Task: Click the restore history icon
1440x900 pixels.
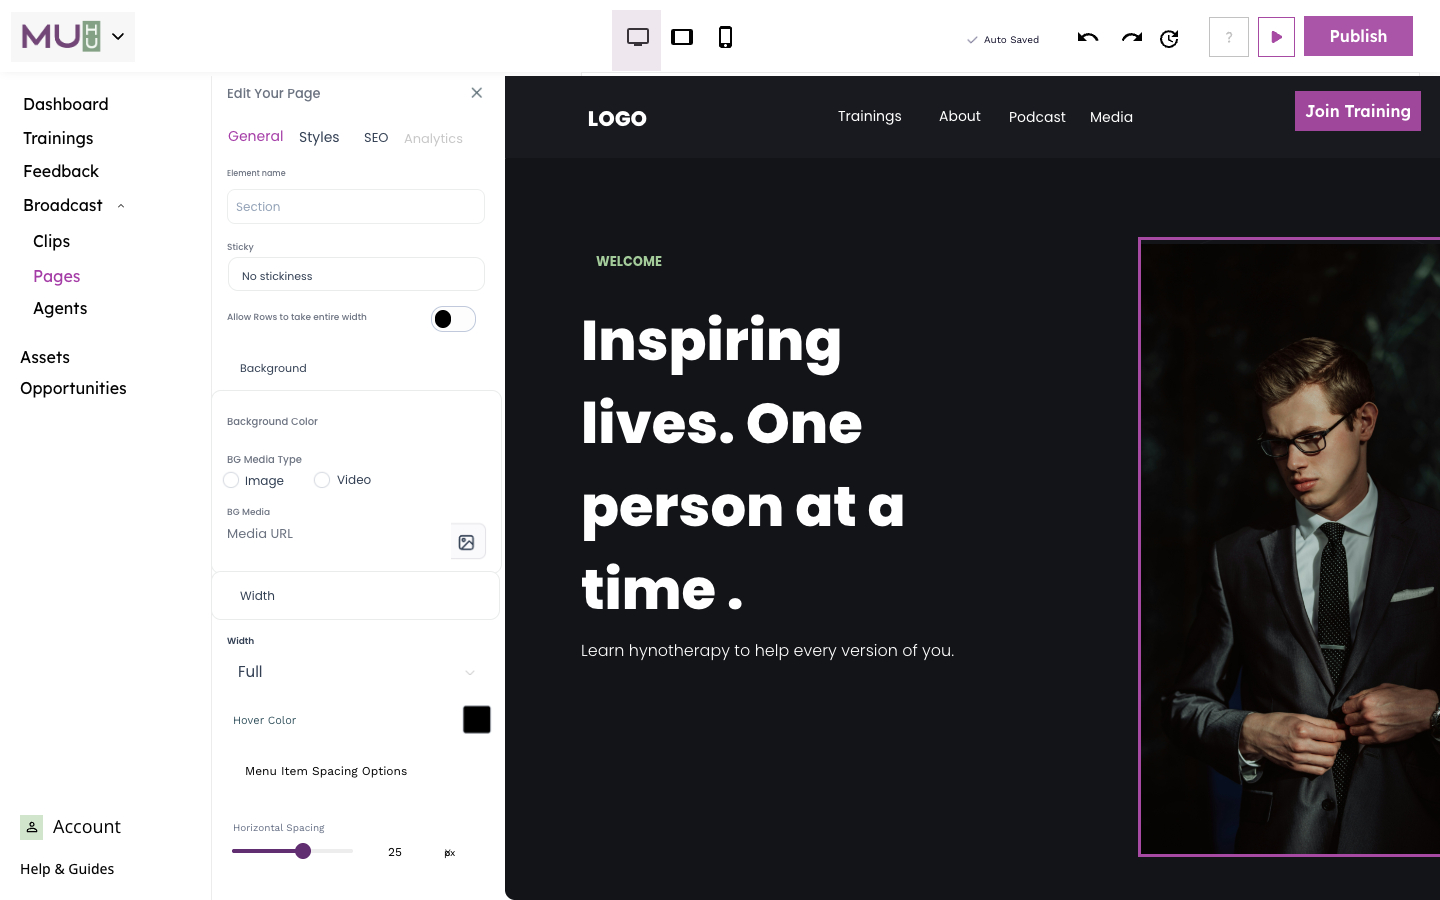Action: [1169, 39]
